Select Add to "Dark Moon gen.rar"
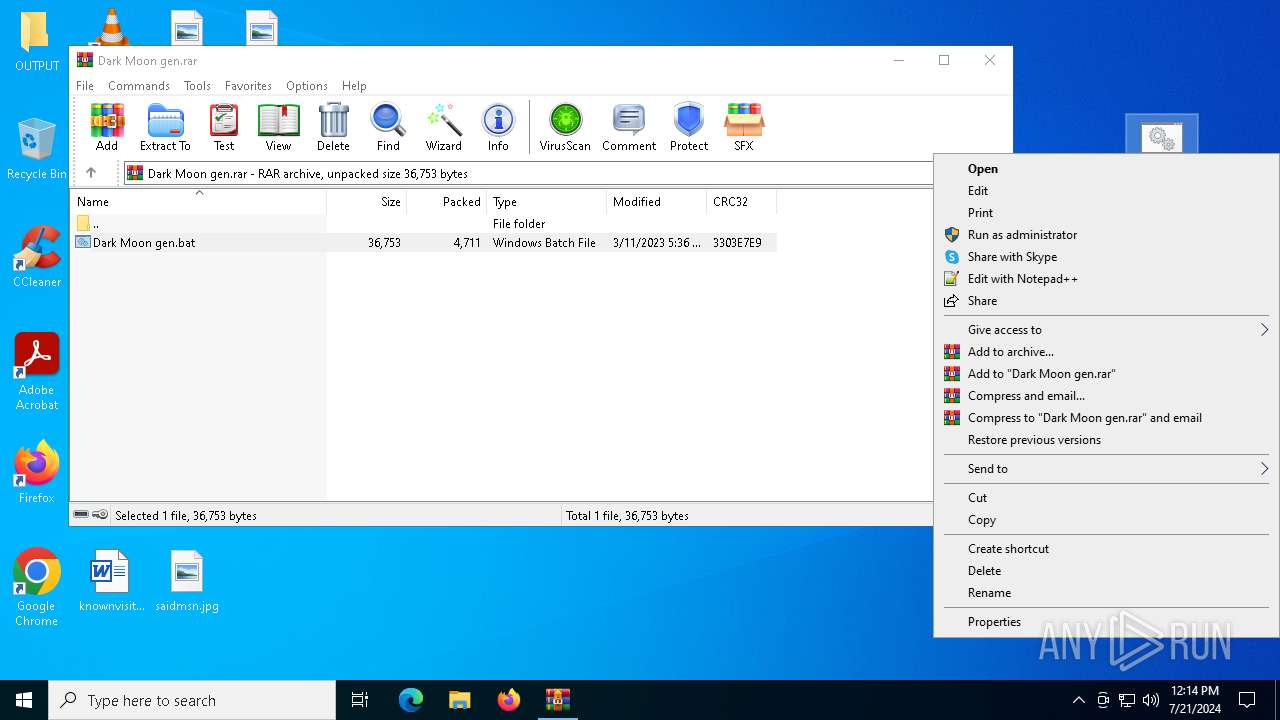 1106,374
